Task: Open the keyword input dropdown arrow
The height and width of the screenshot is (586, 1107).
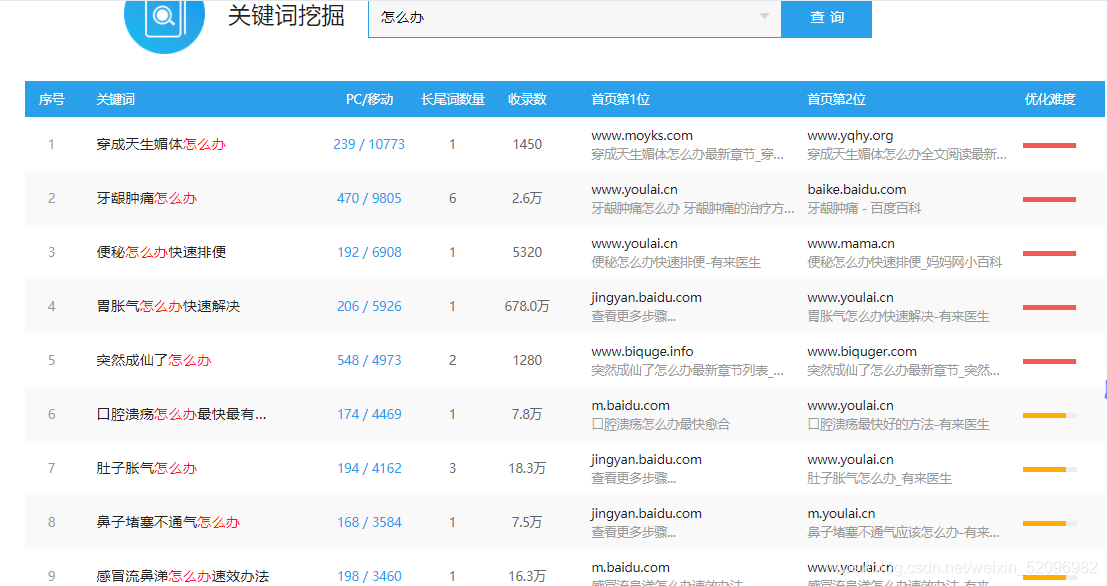Action: click(x=764, y=16)
